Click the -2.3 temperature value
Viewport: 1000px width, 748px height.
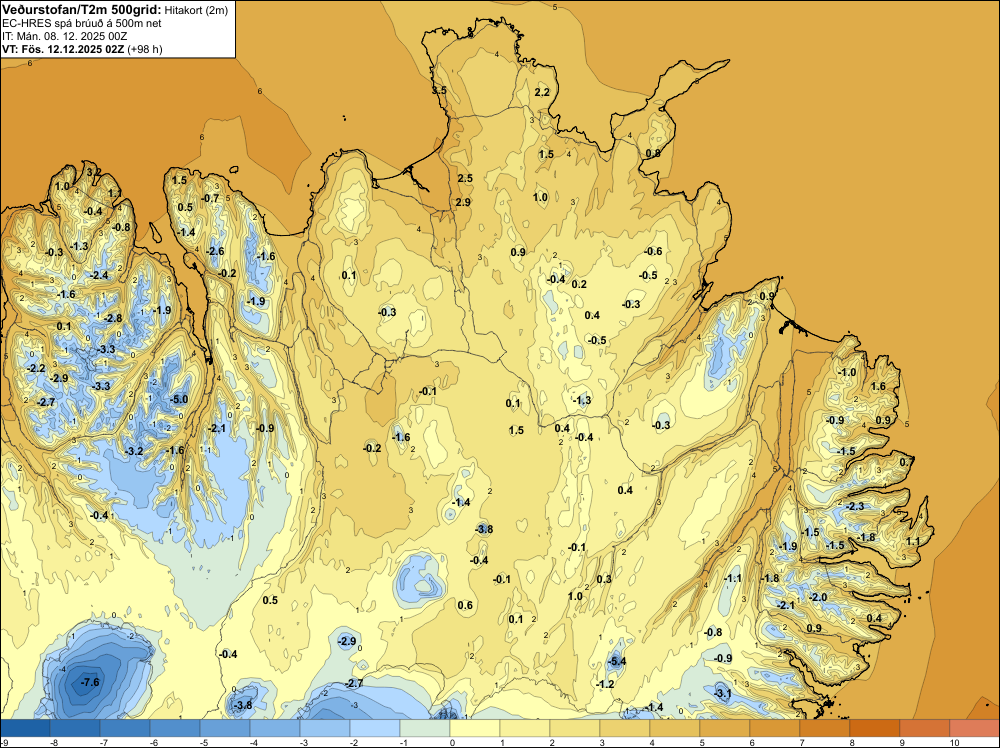[855, 506]
